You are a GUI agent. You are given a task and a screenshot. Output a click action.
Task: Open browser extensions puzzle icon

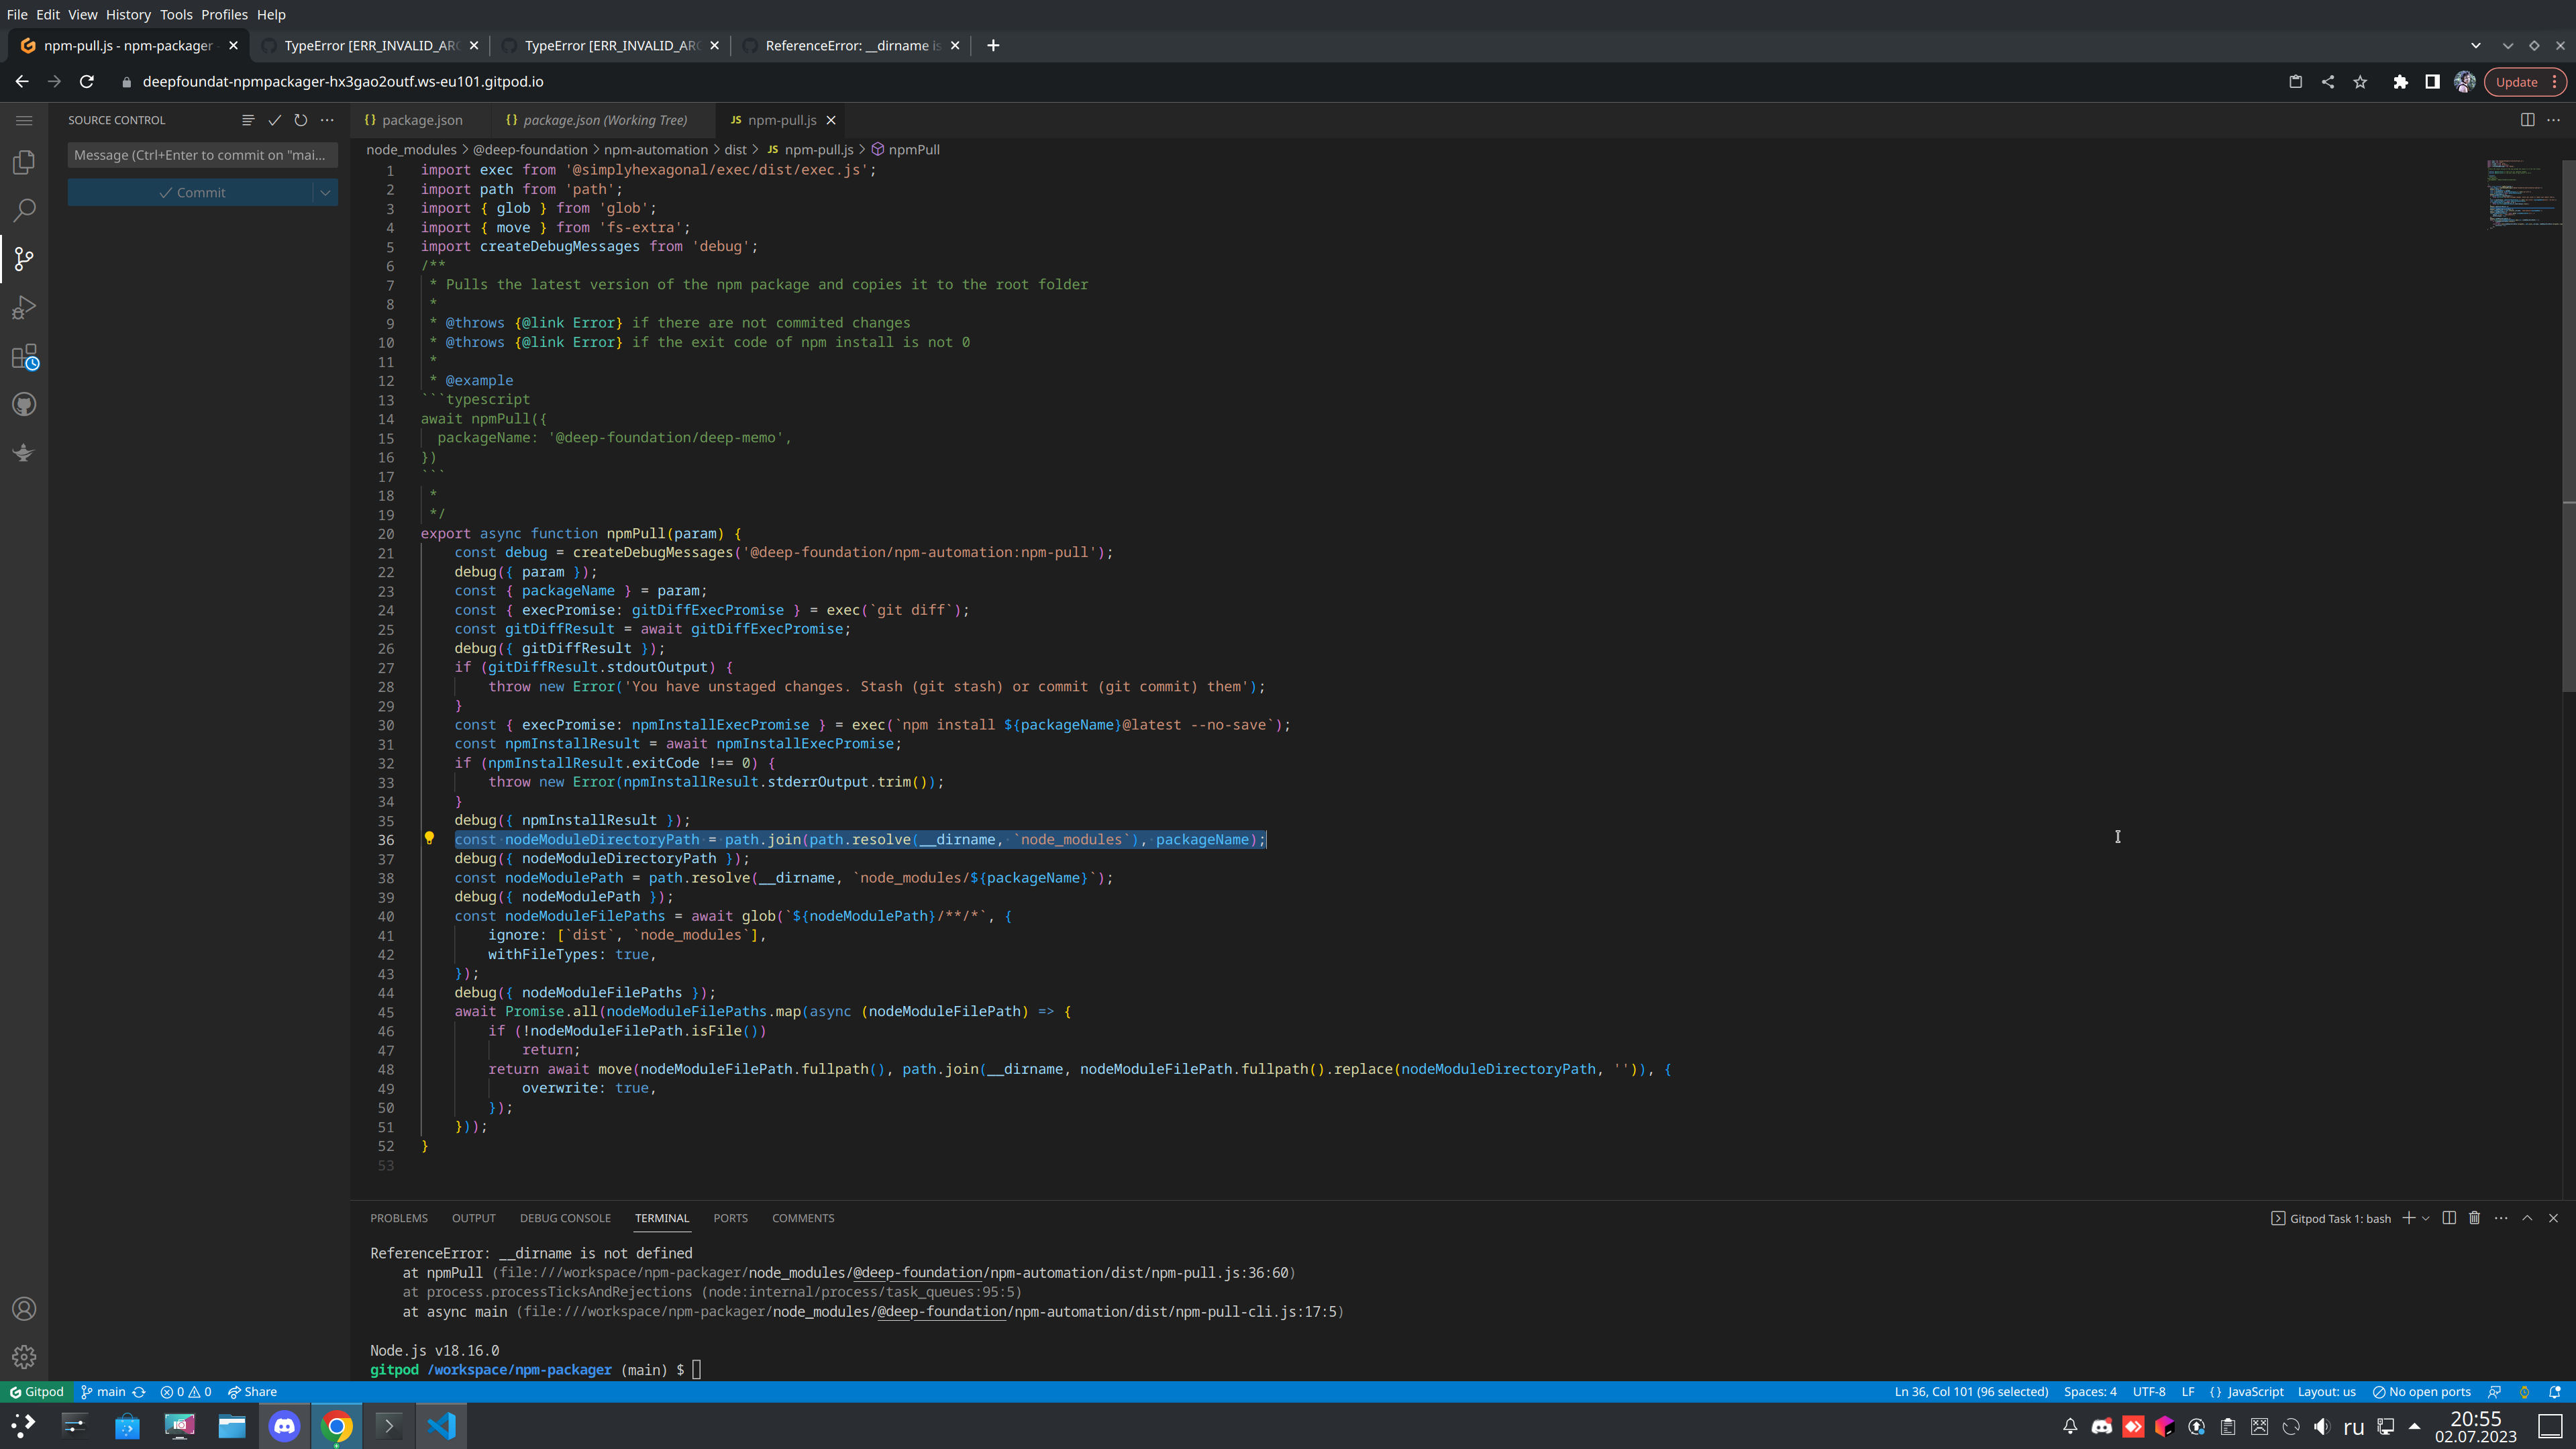click(2401, 82)
